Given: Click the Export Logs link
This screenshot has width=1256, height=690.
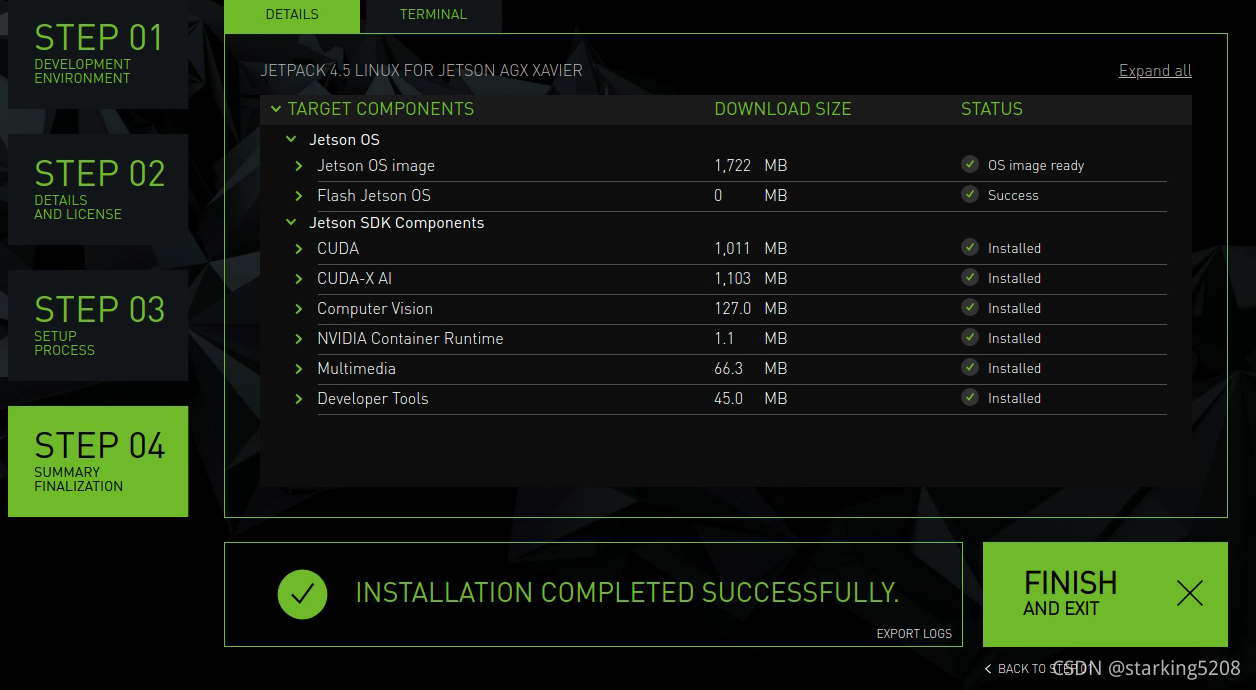Looking at the screenshot, I should click(x=914, y=633).
